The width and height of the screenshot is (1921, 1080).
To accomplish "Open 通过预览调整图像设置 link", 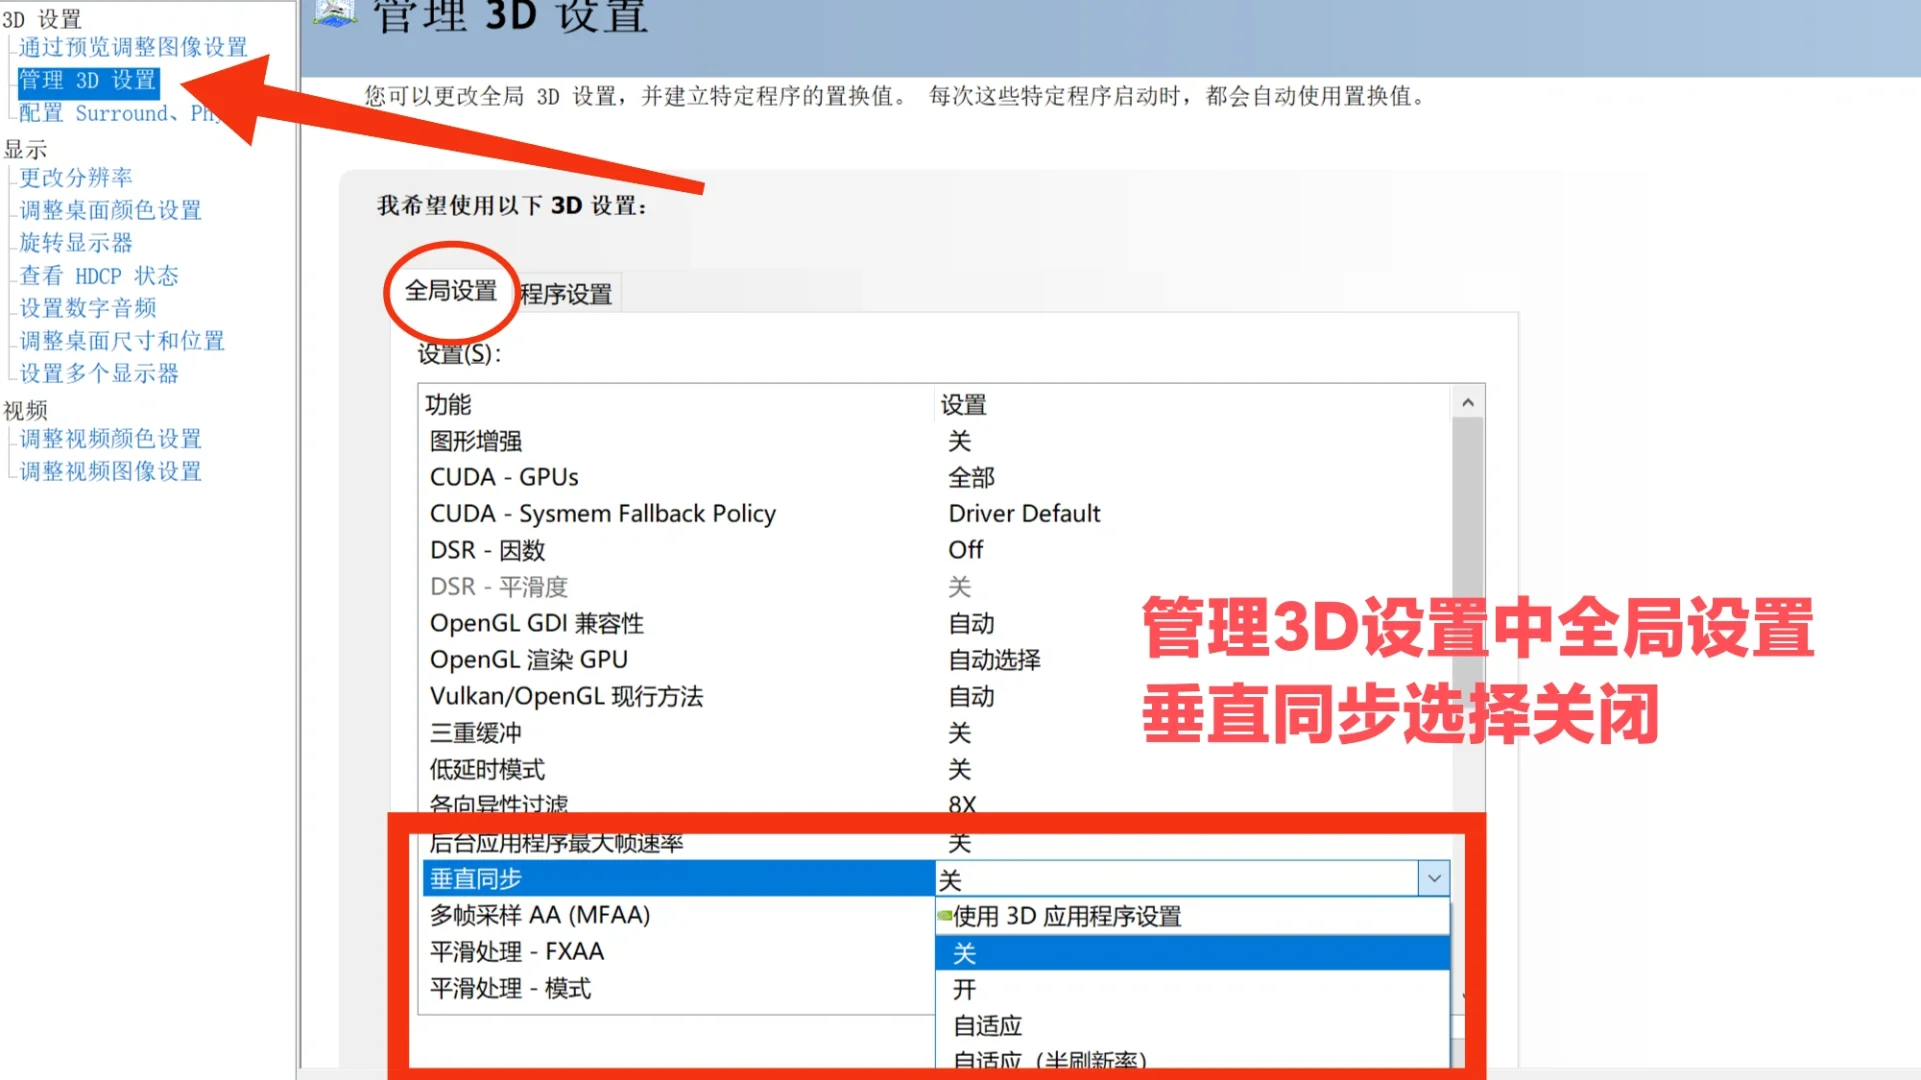I will (133, 47).
